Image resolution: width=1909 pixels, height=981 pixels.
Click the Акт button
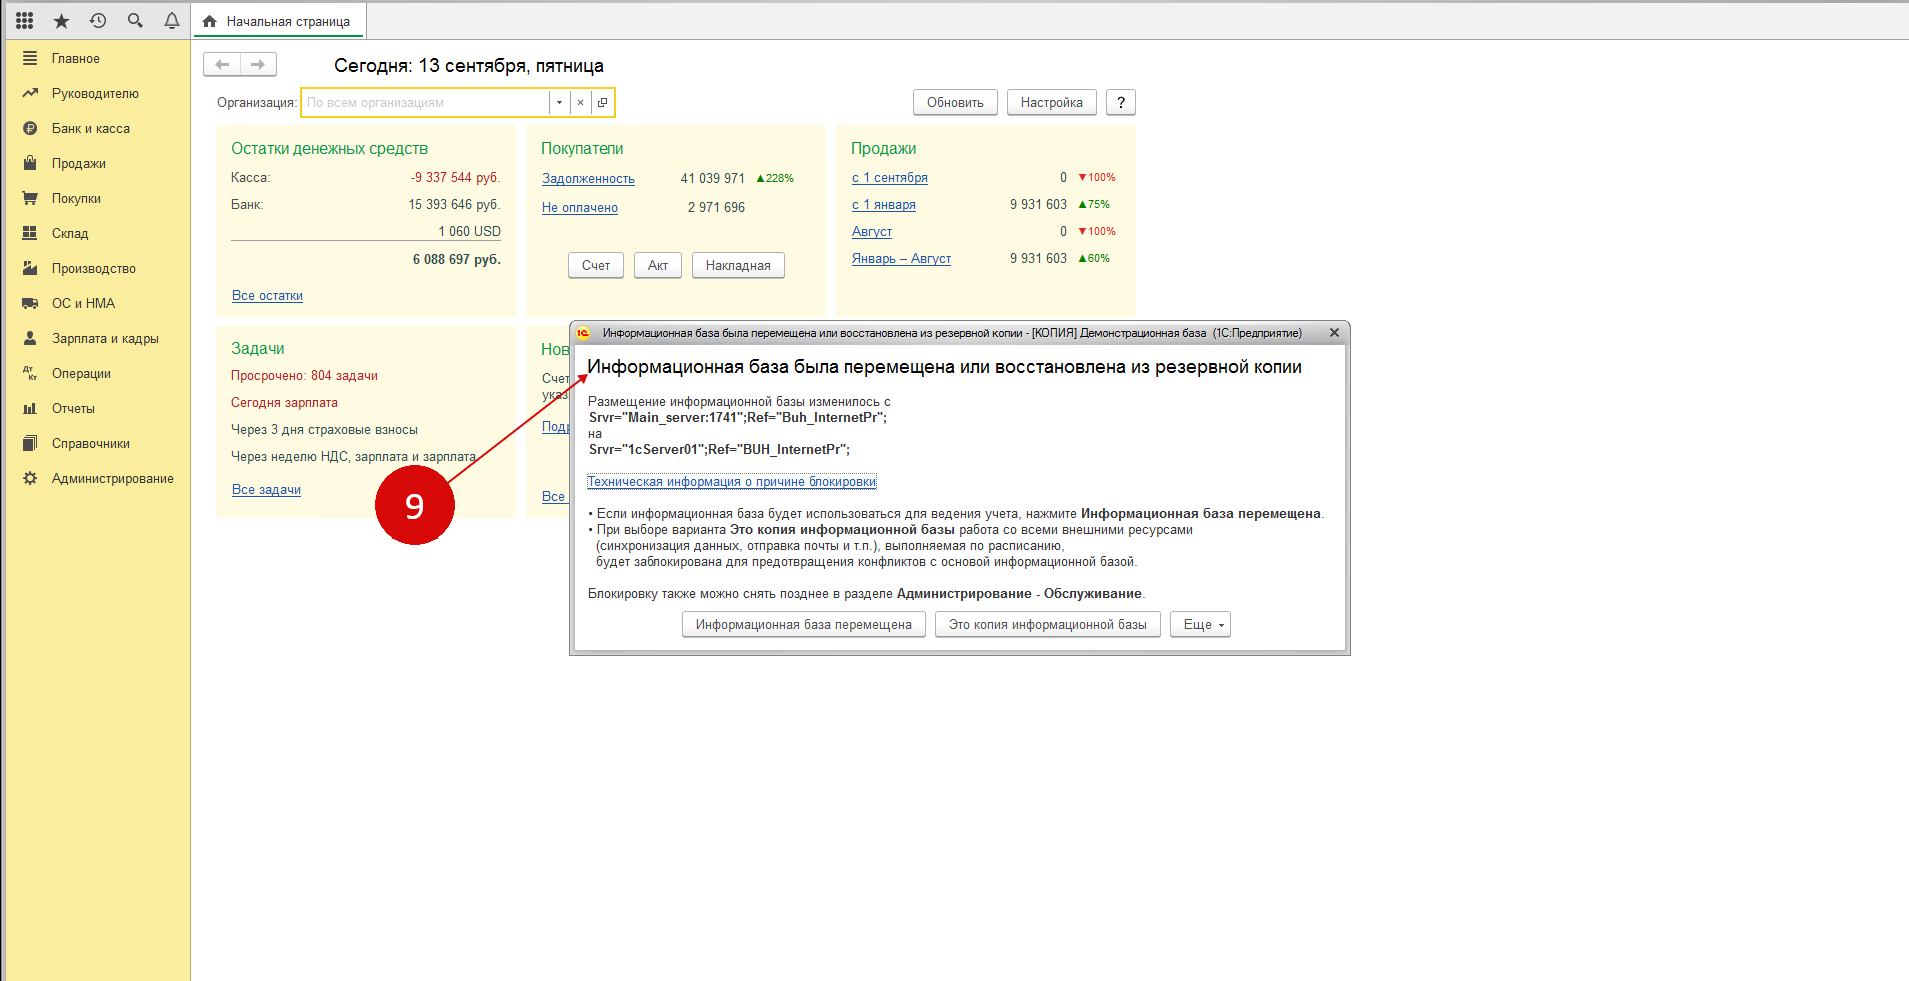pos(658,265)
